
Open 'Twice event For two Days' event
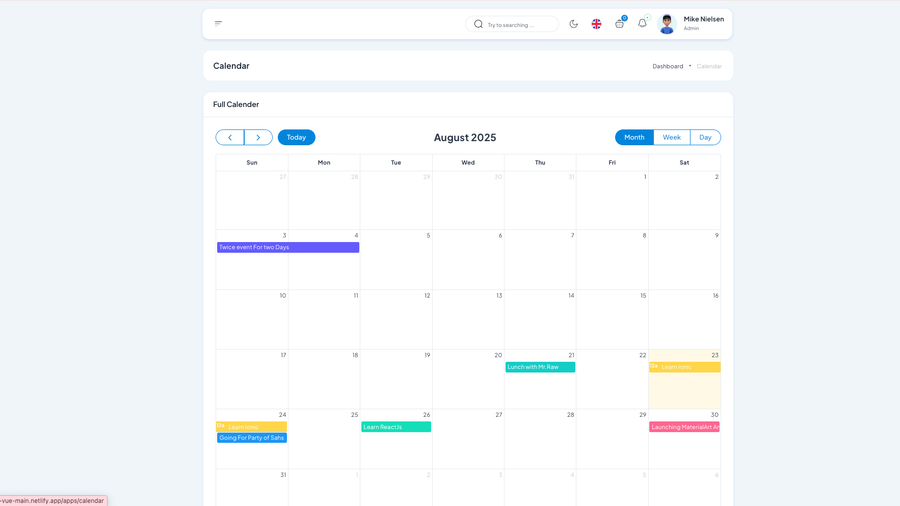pos(288,247)
